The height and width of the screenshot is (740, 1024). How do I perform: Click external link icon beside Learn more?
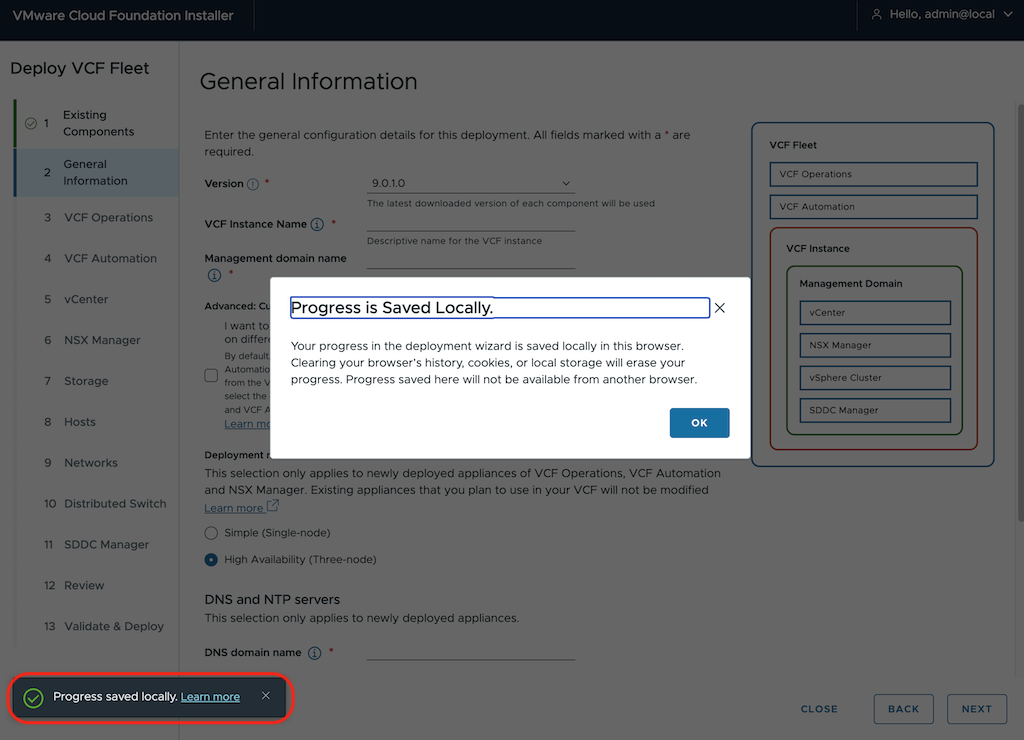pyautogui.click(x=272, y=506)
